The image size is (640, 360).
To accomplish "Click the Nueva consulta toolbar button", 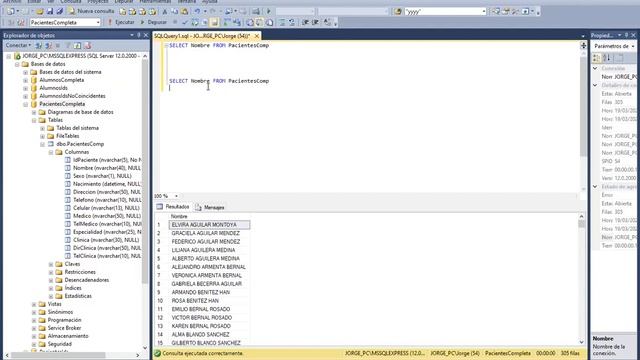I will tap(91, 11).
